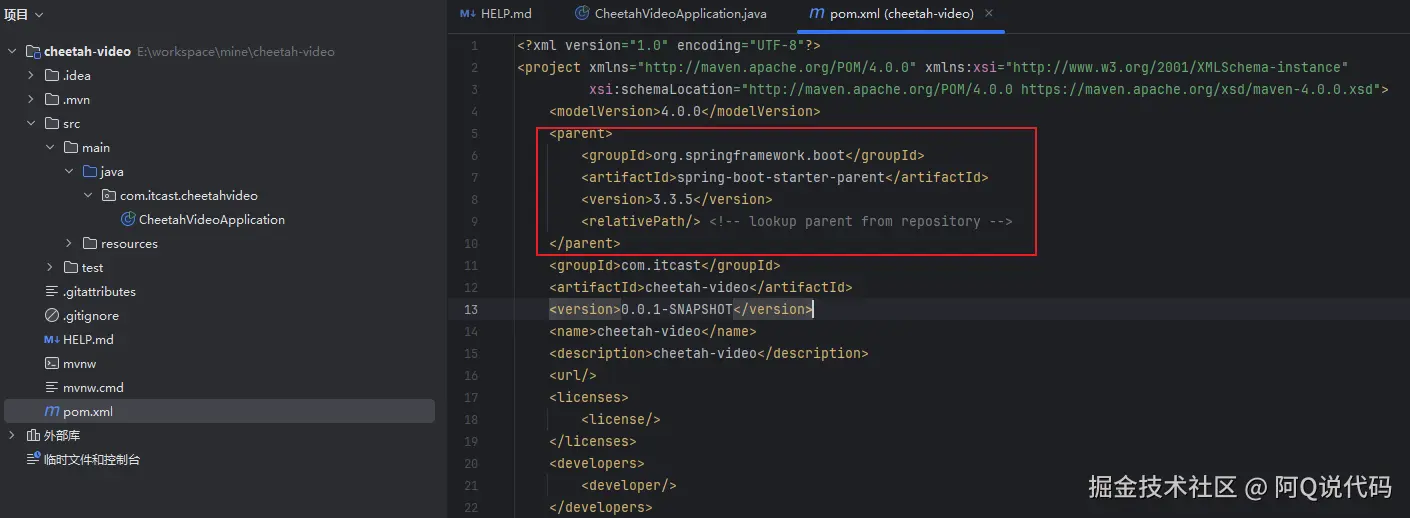This screenshot has height=518, width=1410.
Task: Click the cheetah-video module folder icon
Action: pyautogui.click(x=33, y=52)
